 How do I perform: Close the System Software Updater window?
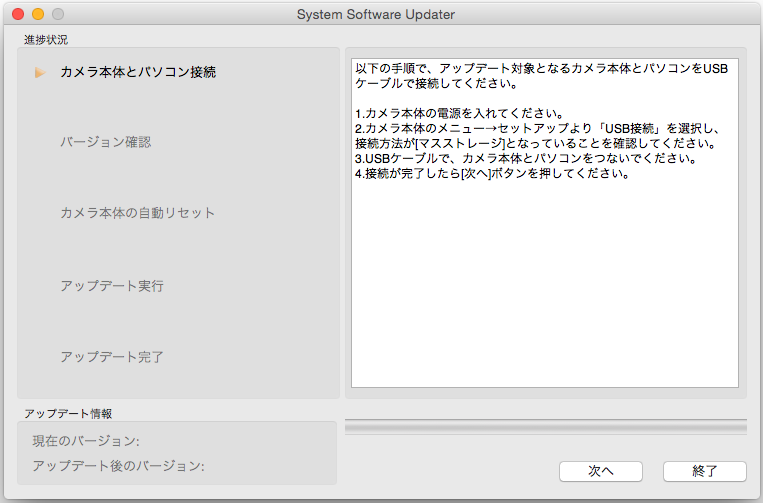click(x=18, y=15)
